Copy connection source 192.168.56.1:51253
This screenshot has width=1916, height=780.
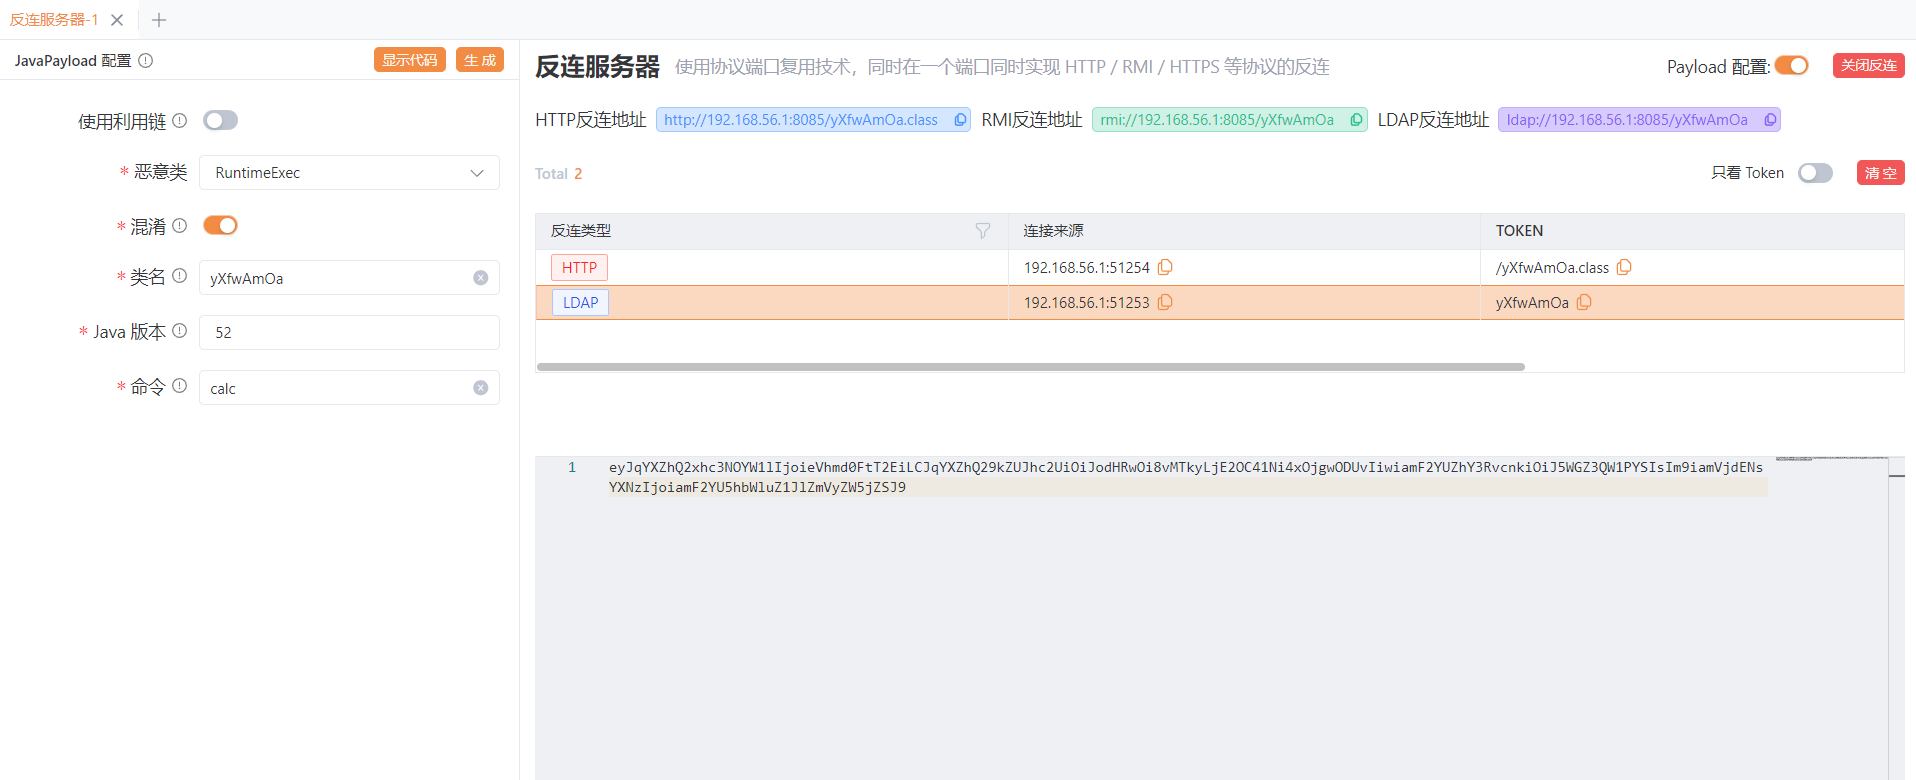pos(1165,303)
